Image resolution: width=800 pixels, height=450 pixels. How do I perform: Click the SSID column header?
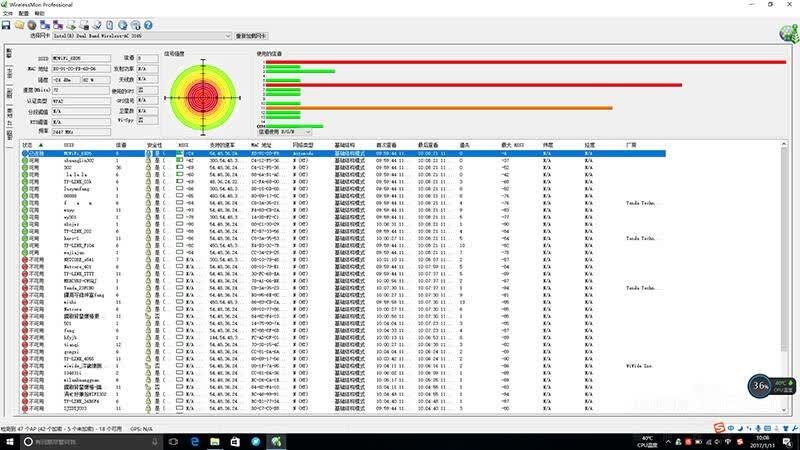pyautogui.click(x=69, y=145)
